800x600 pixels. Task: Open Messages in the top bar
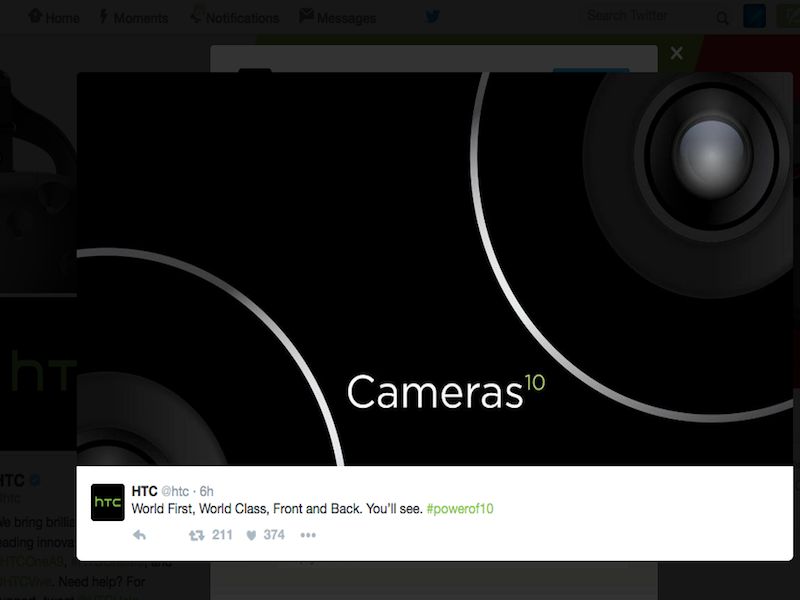coord(338,17)
